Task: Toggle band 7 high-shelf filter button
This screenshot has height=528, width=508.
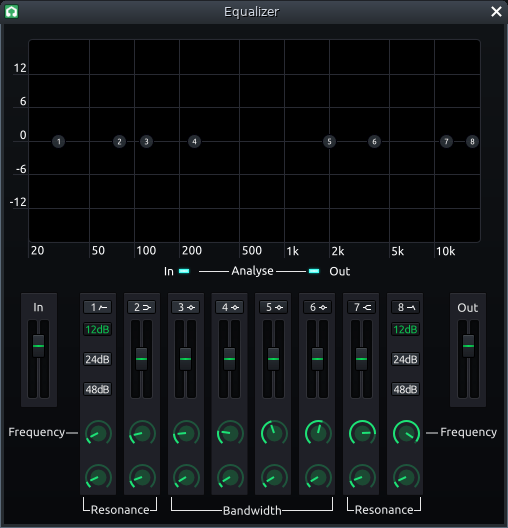Action: click(x=361, y=307)
